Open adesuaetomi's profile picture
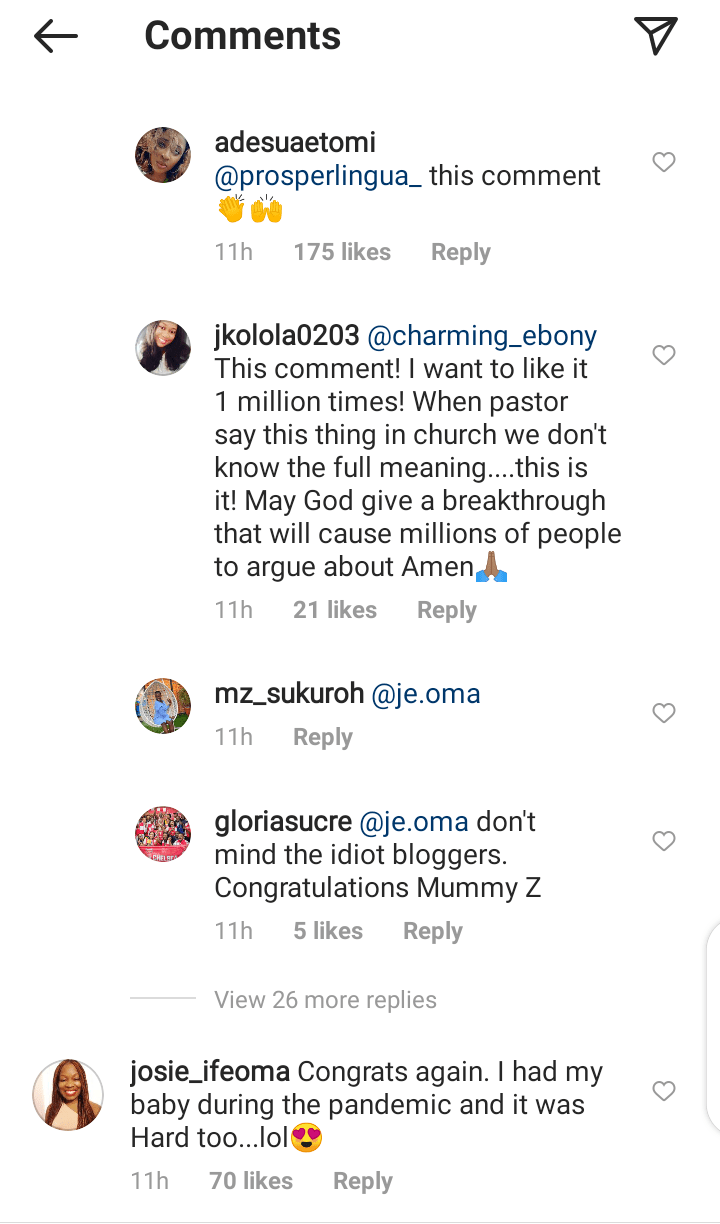Image resolution: width=720 pixels, height=1224 pixels. [x=163, y=155]
